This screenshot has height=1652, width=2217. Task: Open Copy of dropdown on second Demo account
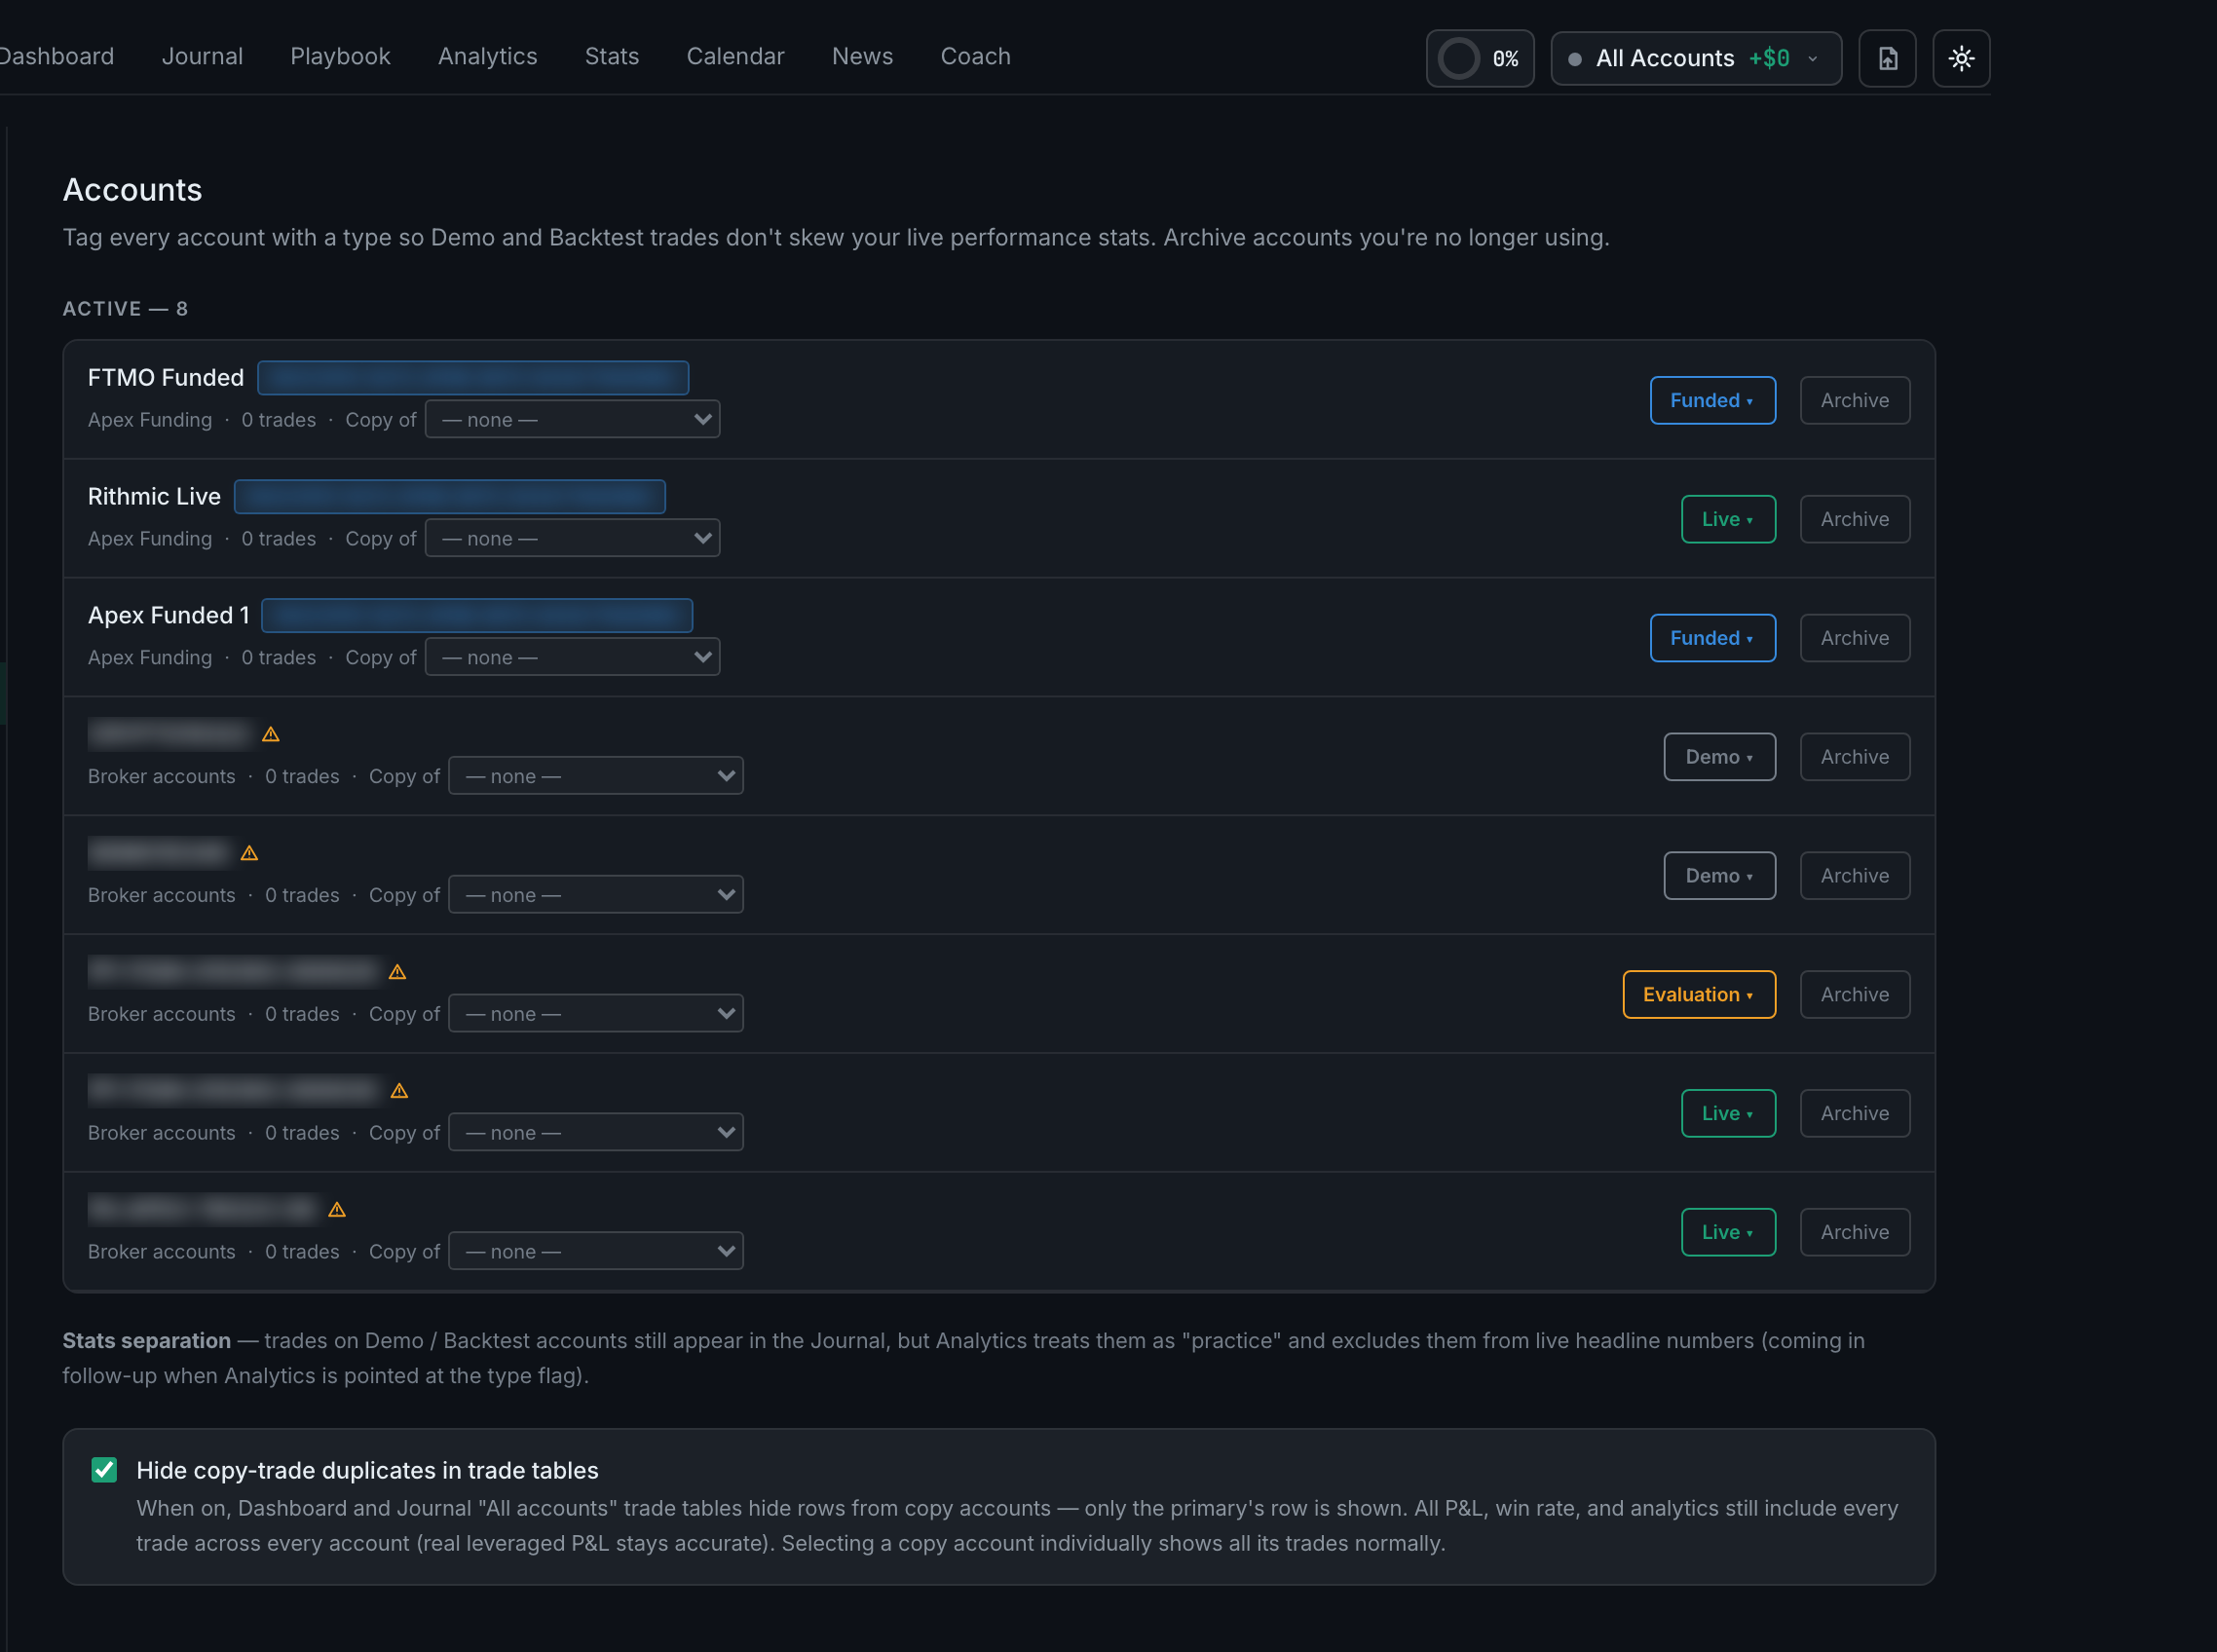click(x=596, y=896)
